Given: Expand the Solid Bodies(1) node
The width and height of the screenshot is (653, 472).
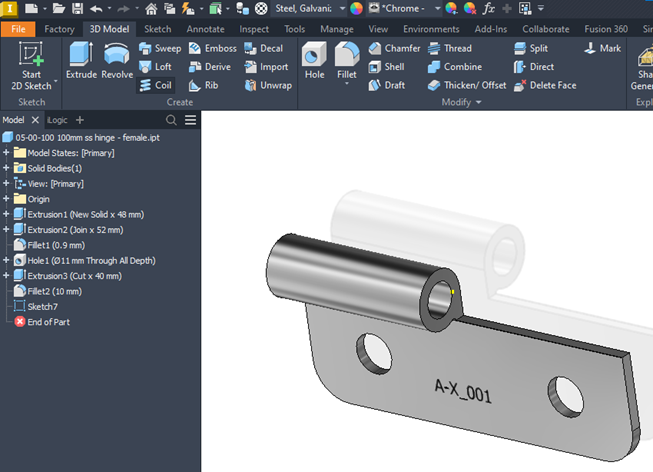Looking at the screenshot, I should click(x=7, y=168).
